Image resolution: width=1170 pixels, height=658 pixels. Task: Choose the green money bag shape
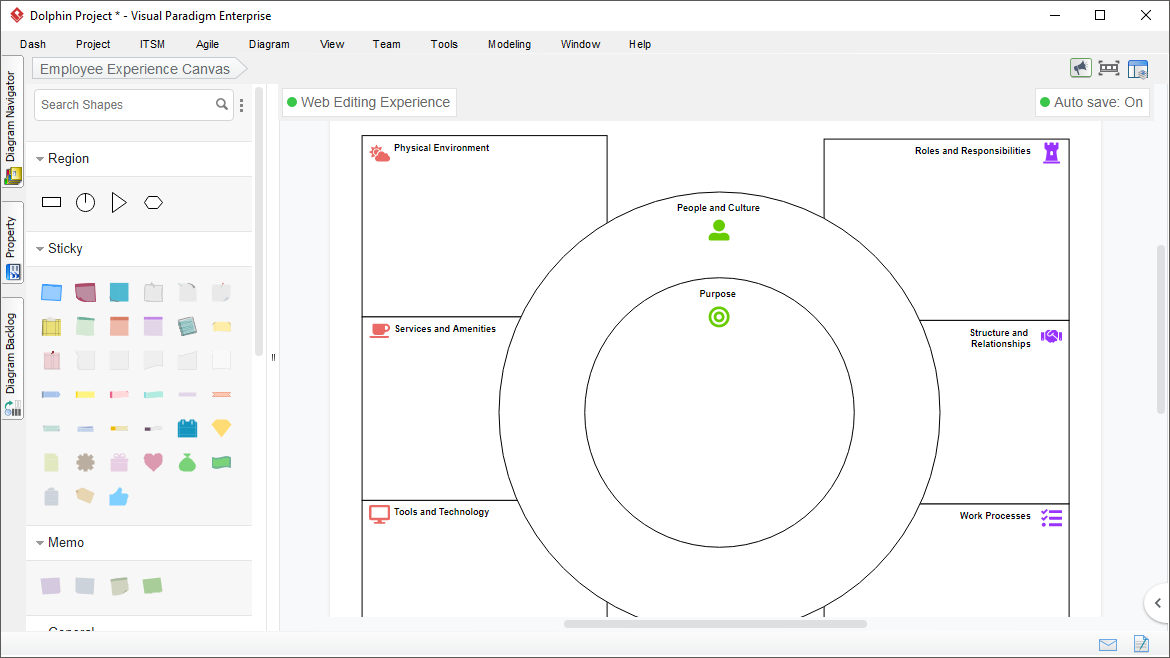187,463
